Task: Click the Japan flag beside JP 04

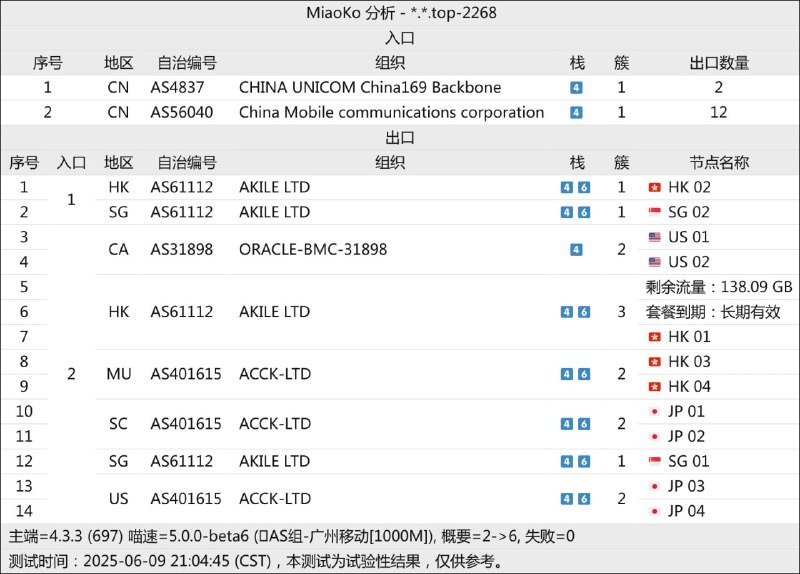Action: pyautogui.click(x=655, y=511)
